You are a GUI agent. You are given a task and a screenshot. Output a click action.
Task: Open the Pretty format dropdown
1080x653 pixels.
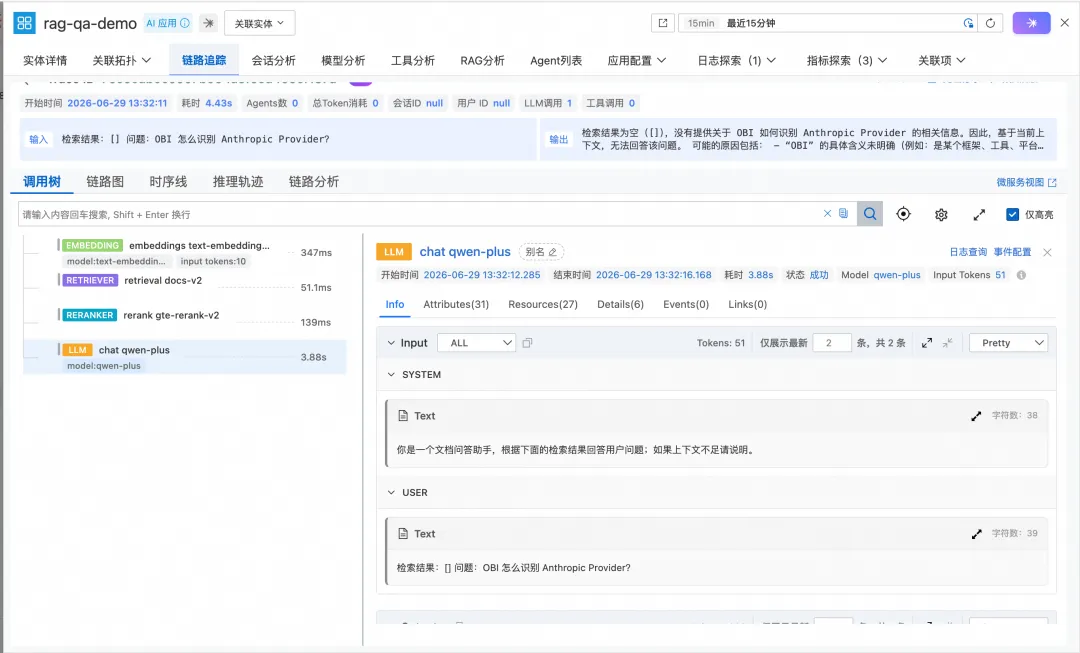tap(1008, 342)
